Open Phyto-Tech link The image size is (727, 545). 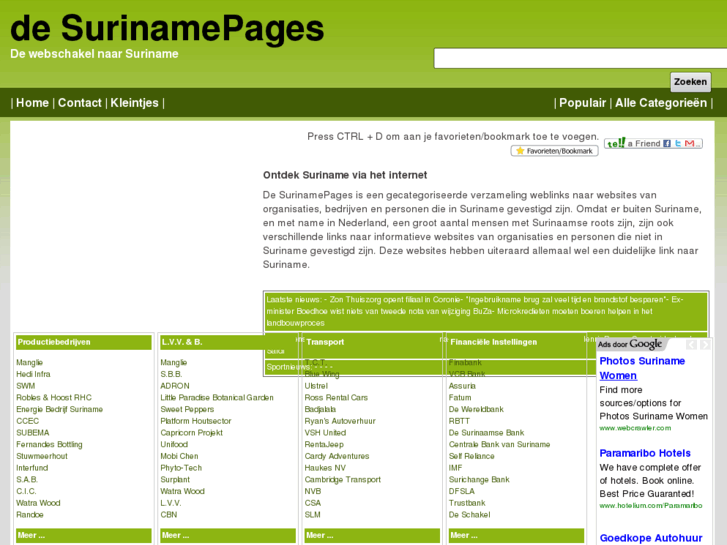click(181, 468)
